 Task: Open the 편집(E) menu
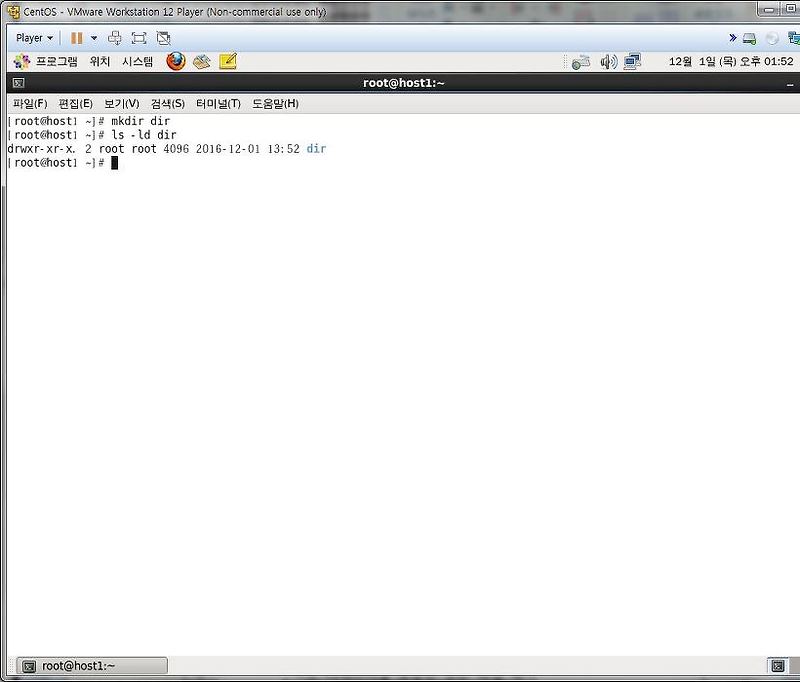coord(76,104)
